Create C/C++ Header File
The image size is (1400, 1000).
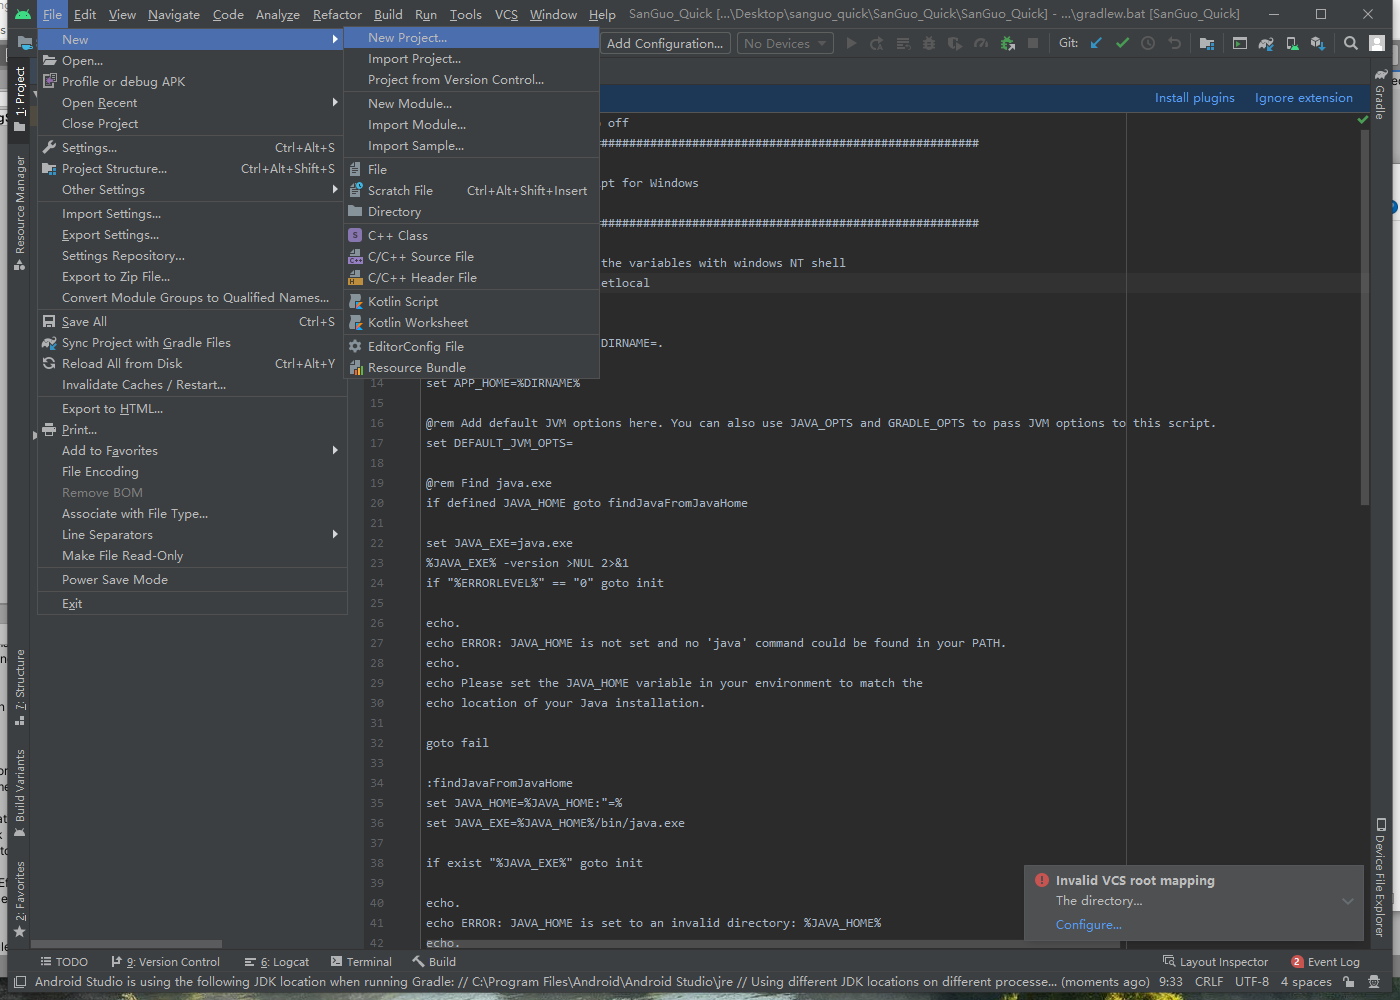(x=471, y=278)
